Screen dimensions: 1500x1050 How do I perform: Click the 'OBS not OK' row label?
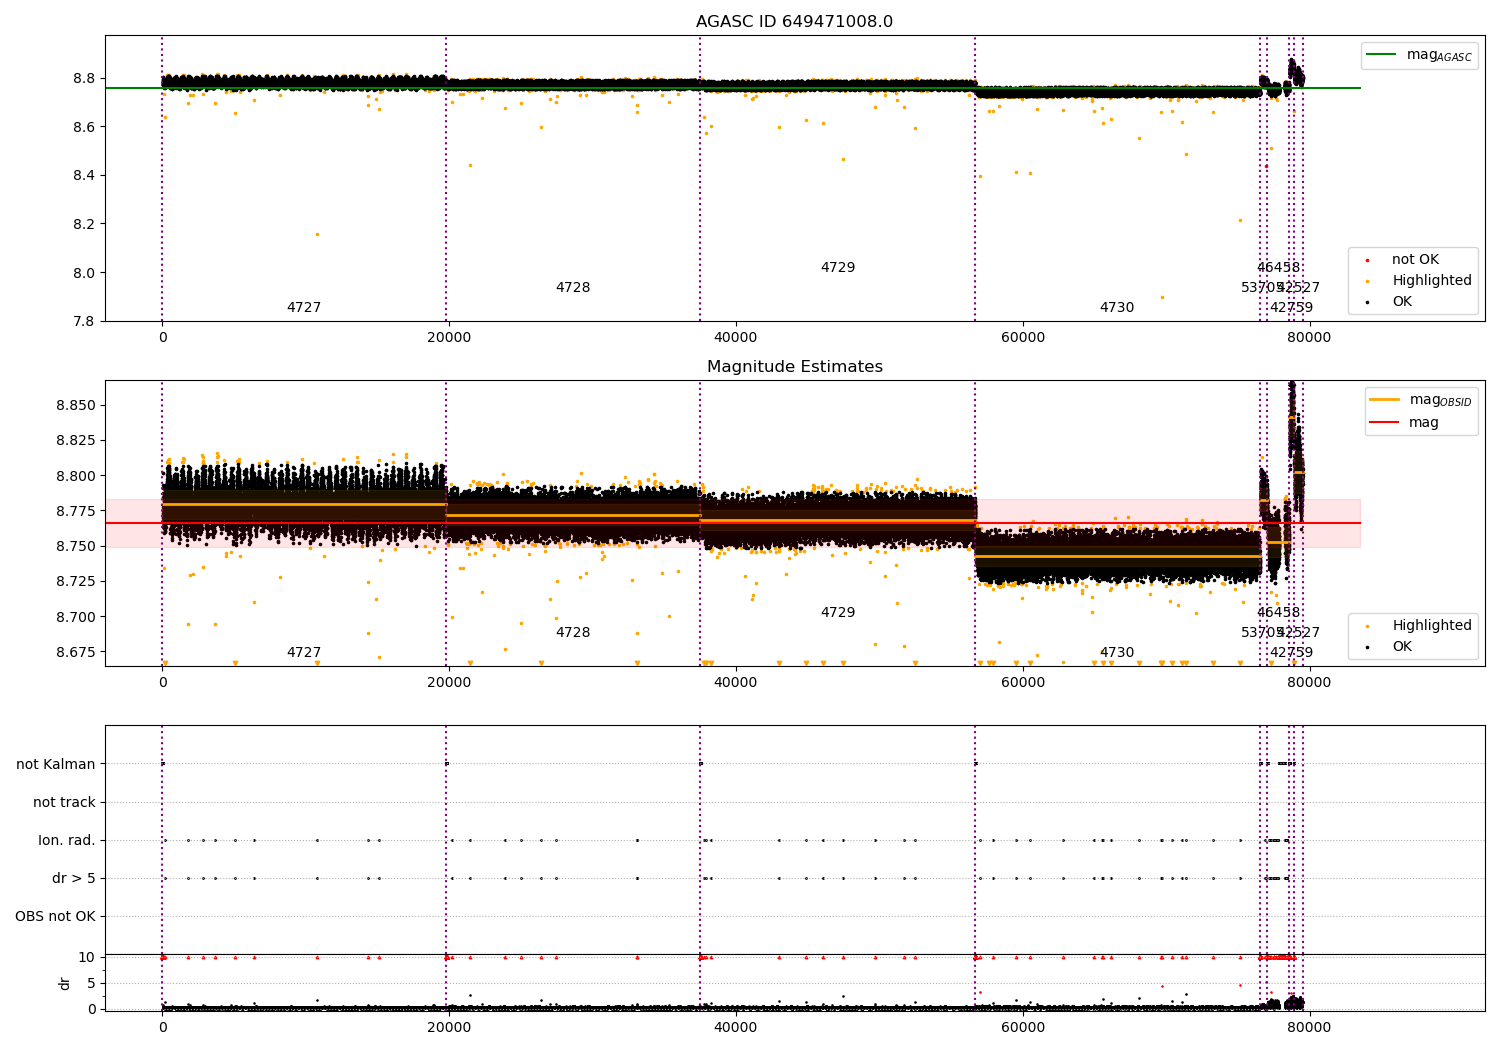coord(55,917)
